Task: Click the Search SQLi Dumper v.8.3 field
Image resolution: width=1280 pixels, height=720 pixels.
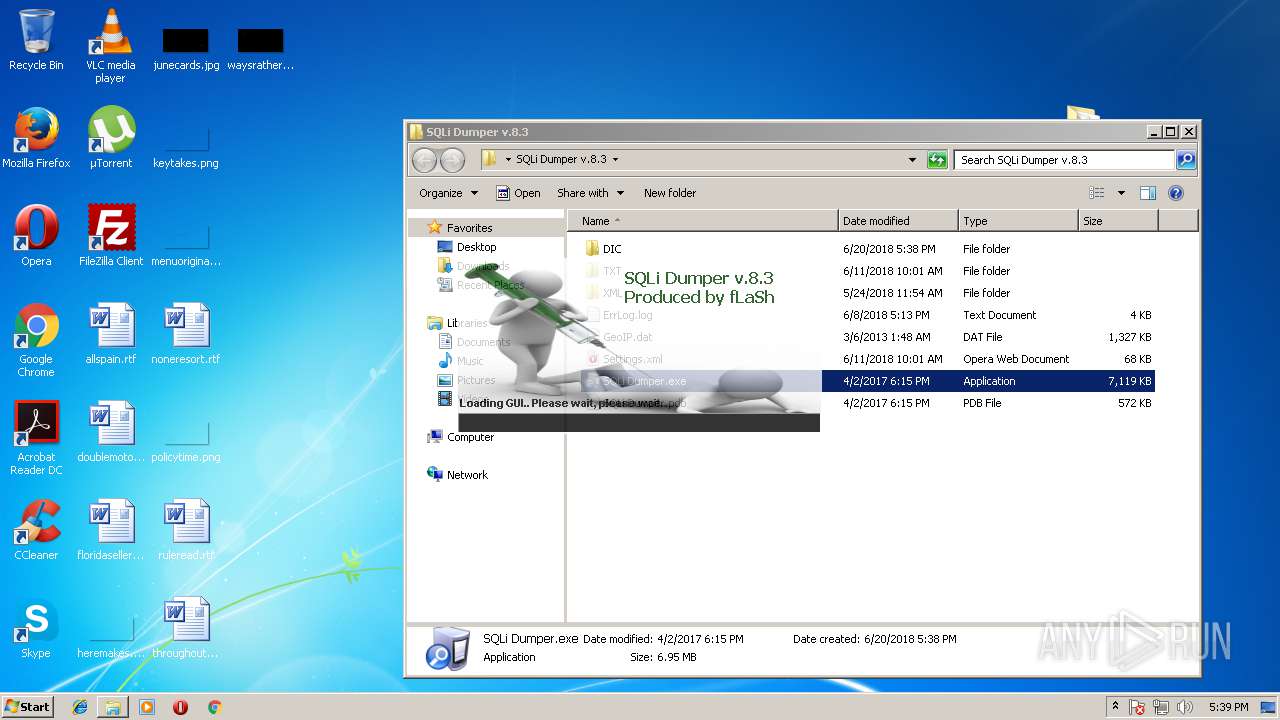Action: [x=1064, y=160]
